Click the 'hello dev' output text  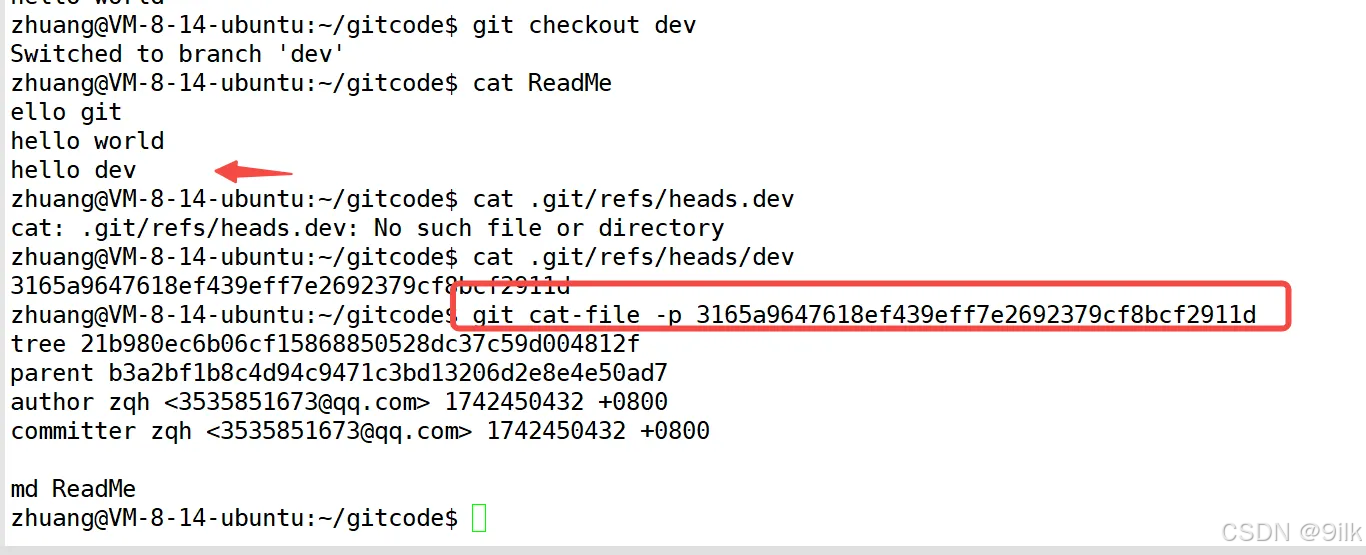(73, 170)
